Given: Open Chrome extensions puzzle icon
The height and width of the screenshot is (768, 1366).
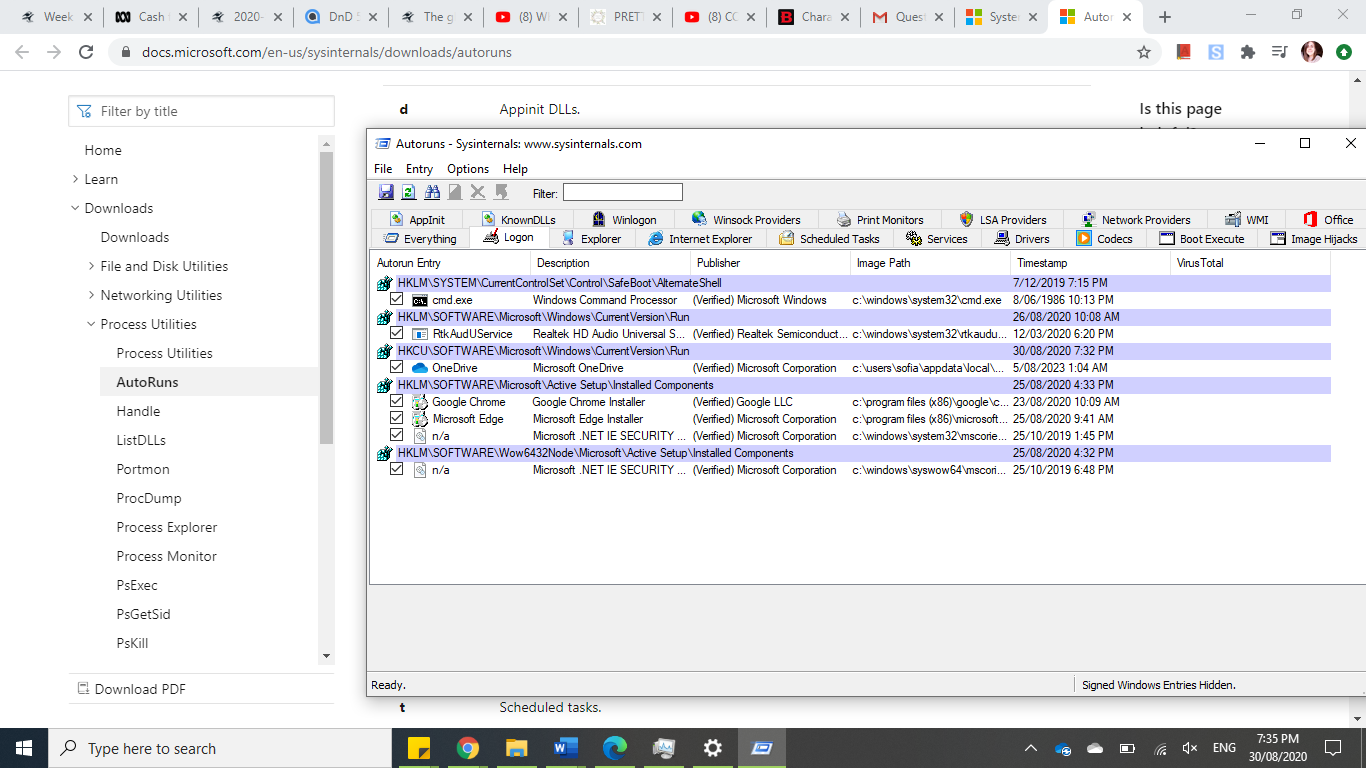Looking at the screenshot, I should tap(1247, 52).
